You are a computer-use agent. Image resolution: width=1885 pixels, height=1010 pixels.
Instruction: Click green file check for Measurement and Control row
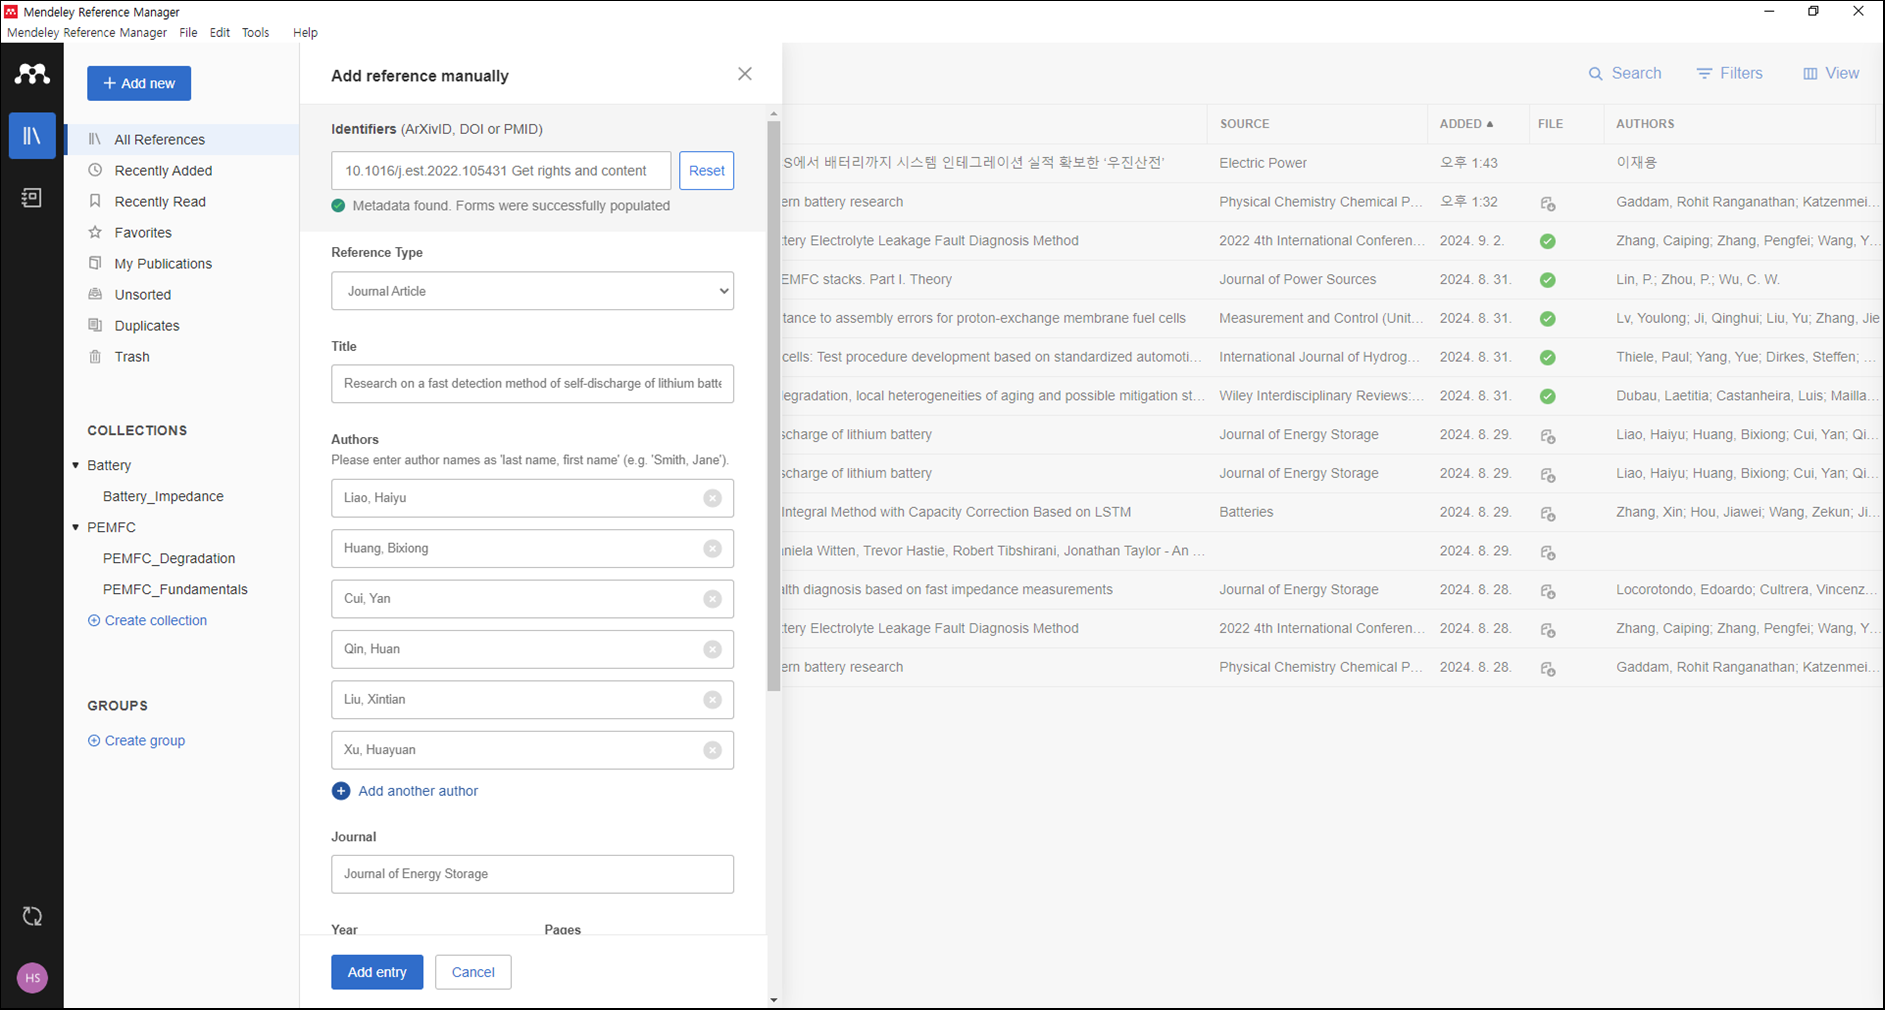point(1548,319)
